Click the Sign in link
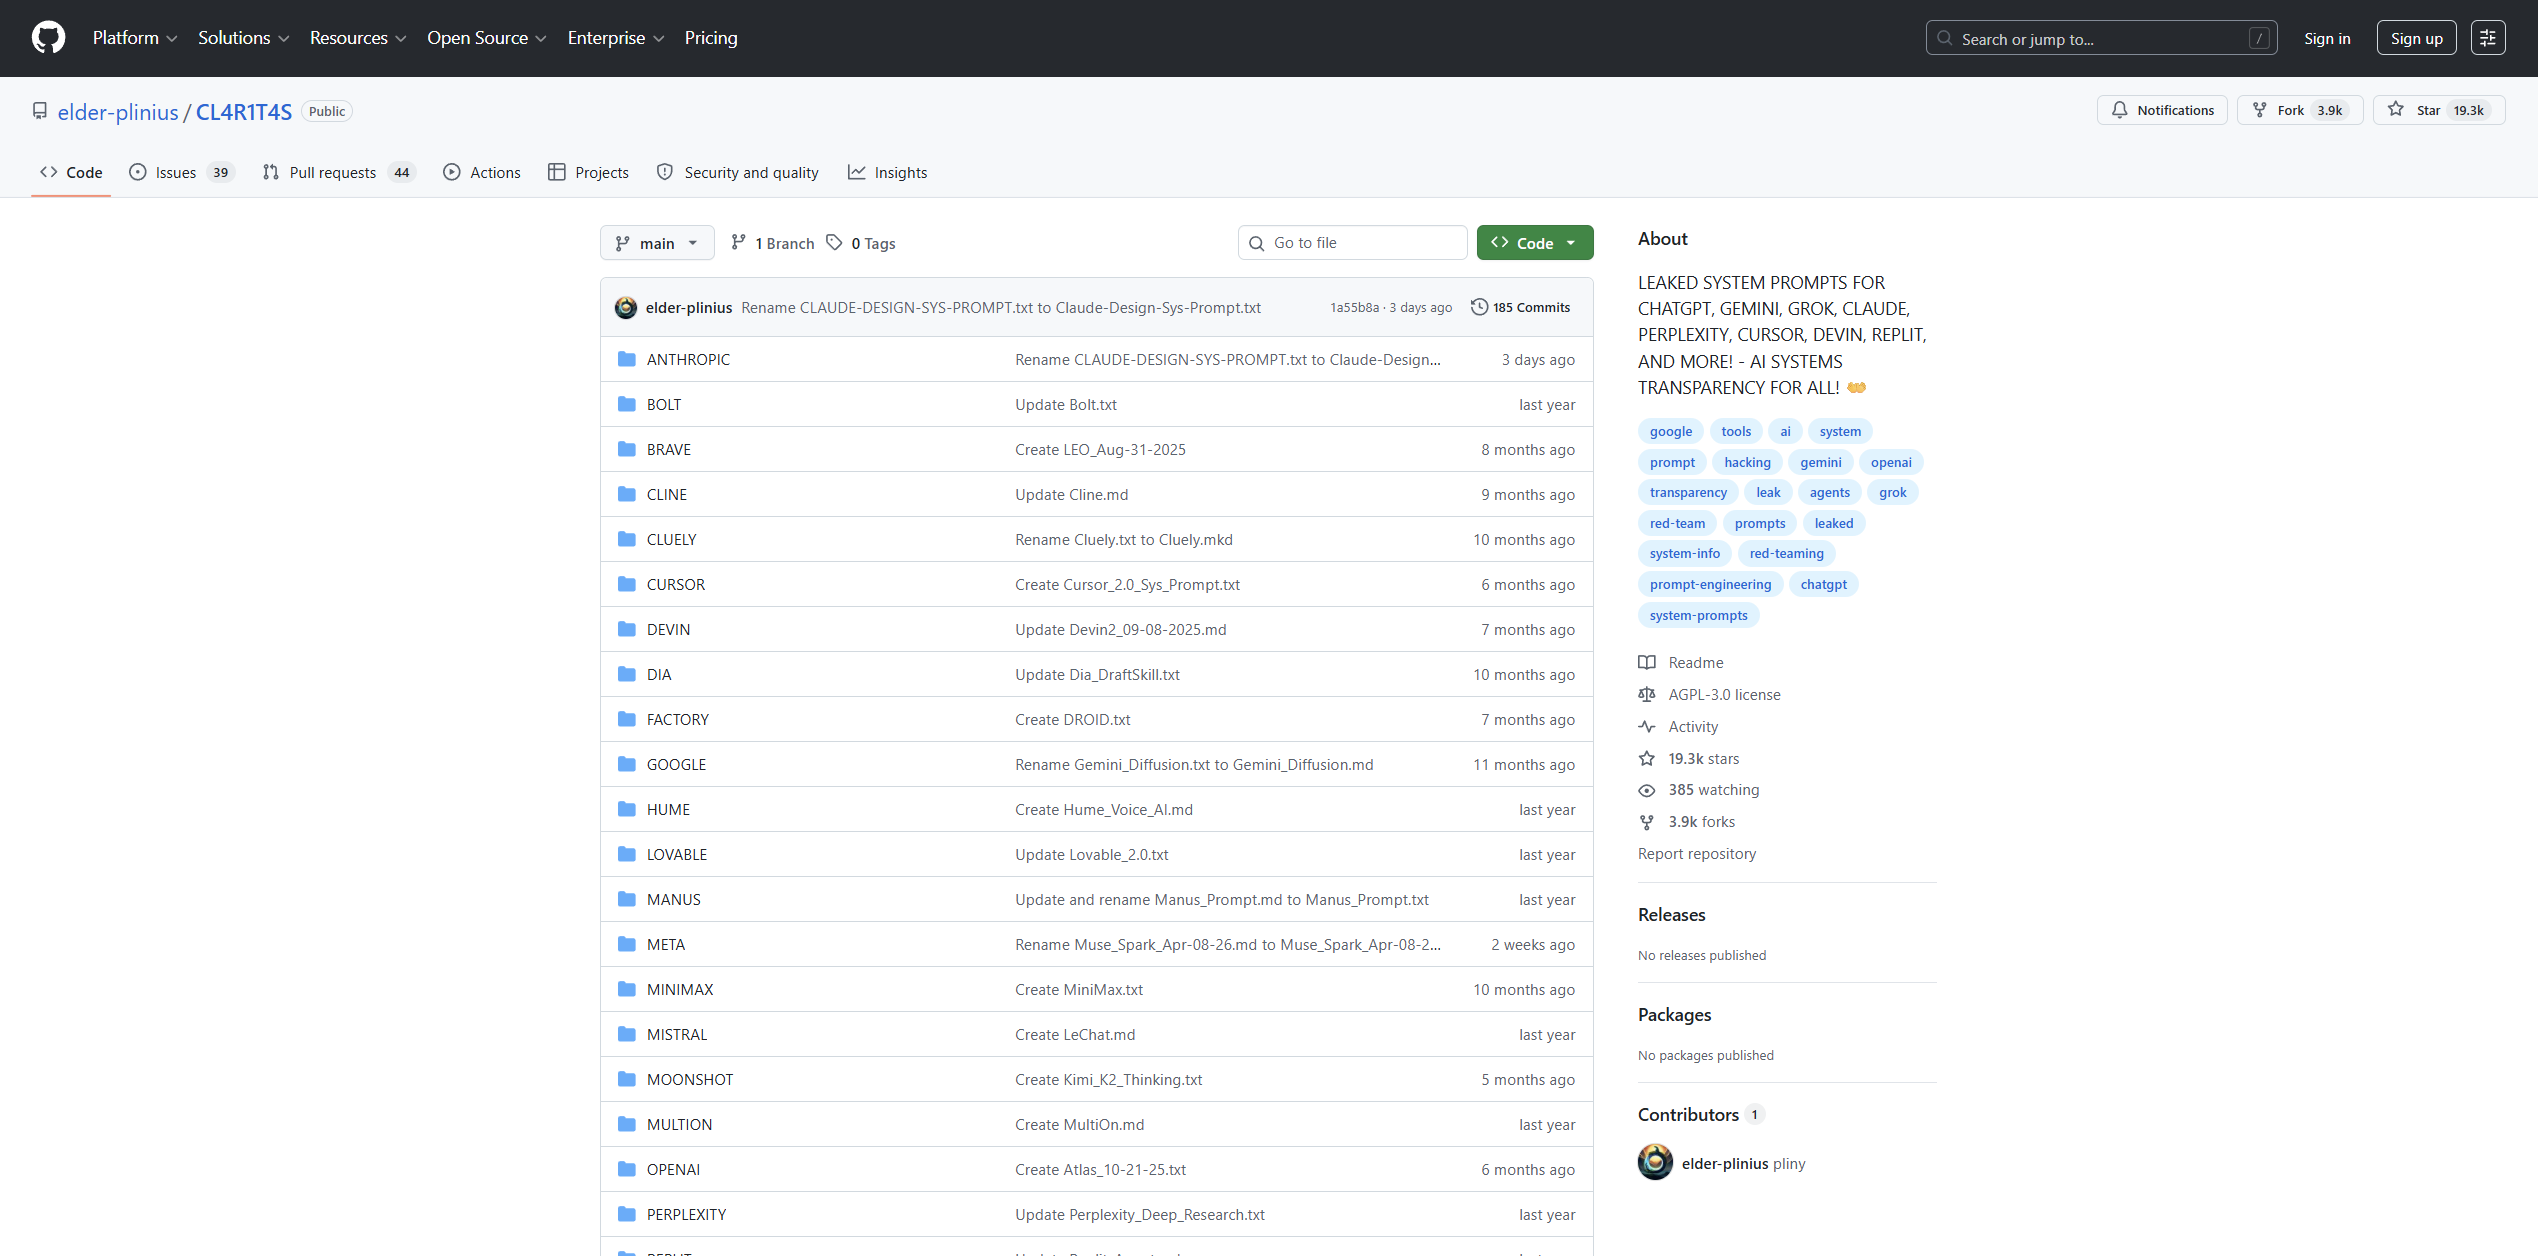 point(2326,38)
